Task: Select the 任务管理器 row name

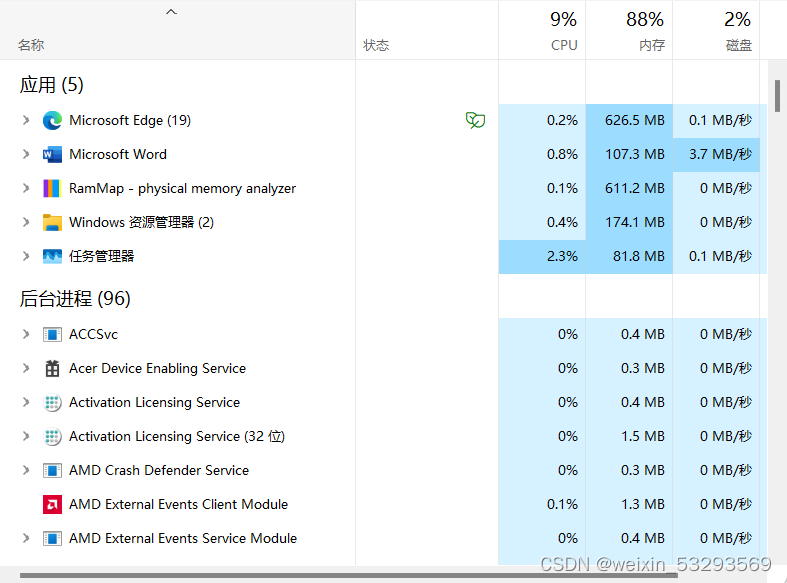Action: [101, 256]
